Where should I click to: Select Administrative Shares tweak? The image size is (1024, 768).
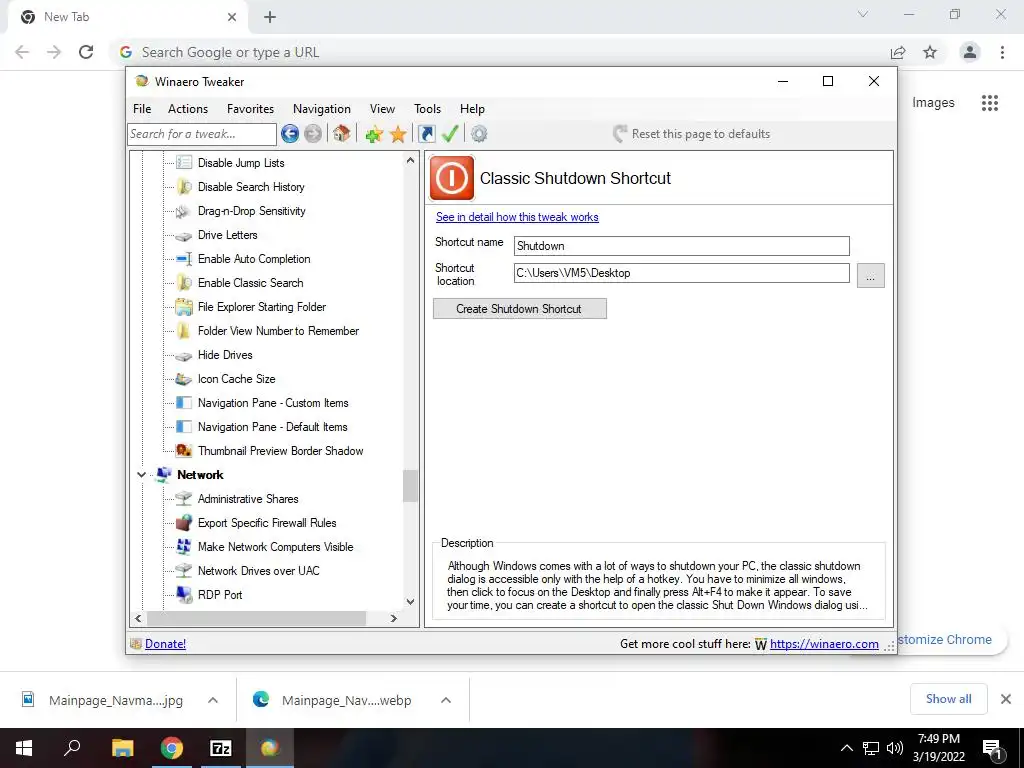coord(248,499)
